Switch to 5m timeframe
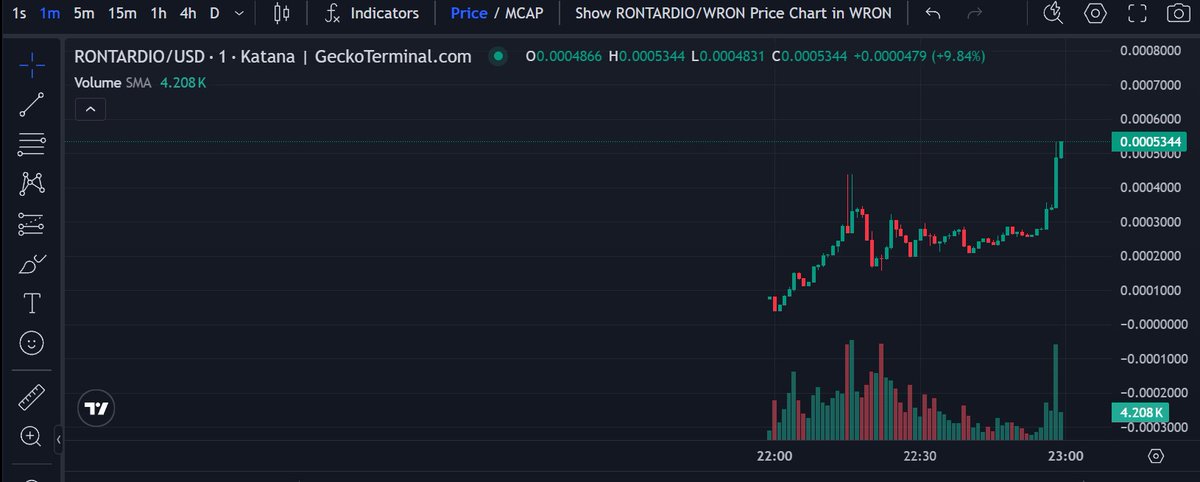Image resolution: width=1200 pixels, height=482 pixels. tap(84, 14)
